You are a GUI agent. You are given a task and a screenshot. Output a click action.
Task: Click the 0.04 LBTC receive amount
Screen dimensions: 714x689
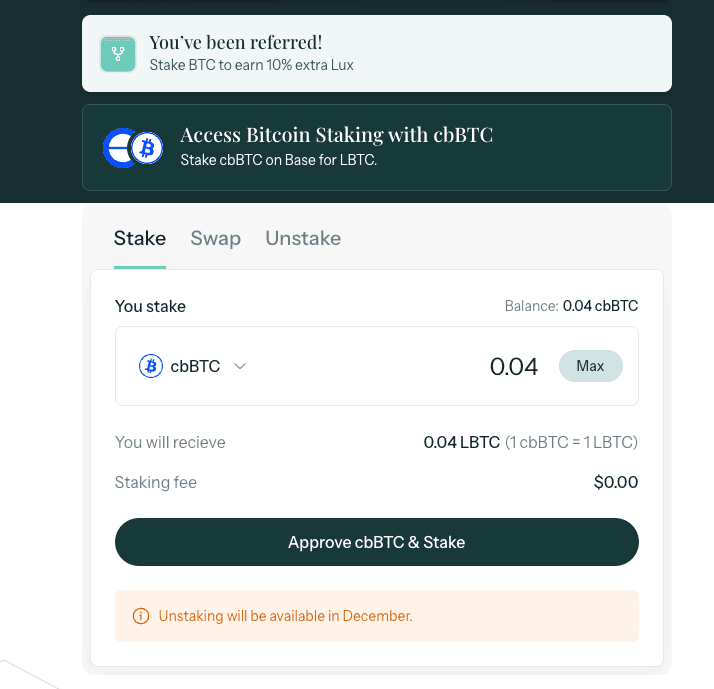(461, 442)
